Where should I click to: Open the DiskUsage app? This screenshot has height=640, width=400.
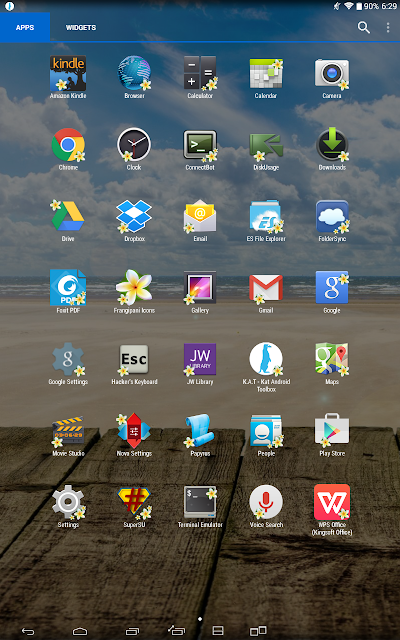click(x=266, y=146)
